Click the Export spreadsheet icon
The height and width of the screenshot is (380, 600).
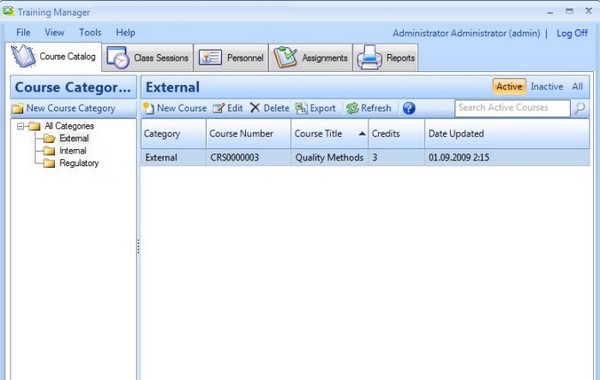click(x=301, y=108)
